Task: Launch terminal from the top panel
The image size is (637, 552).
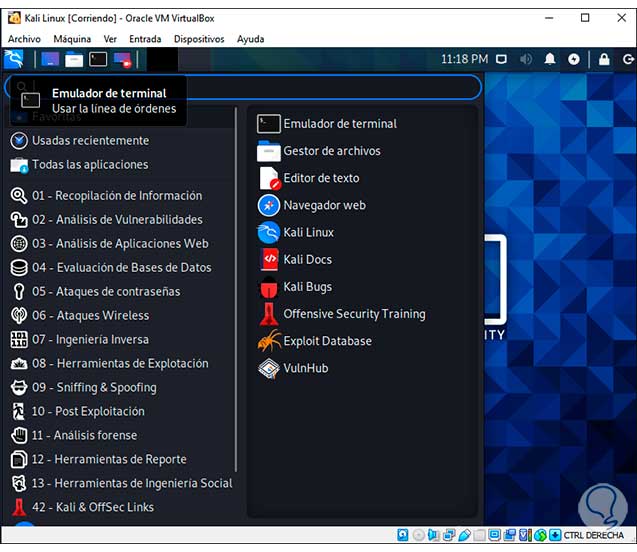Action: coord(98,59)
